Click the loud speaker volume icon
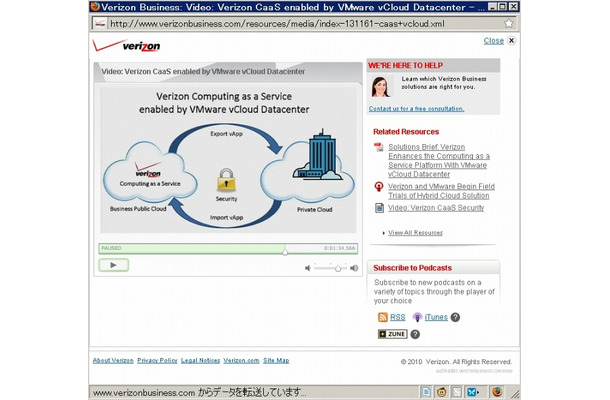 point(354,268)
